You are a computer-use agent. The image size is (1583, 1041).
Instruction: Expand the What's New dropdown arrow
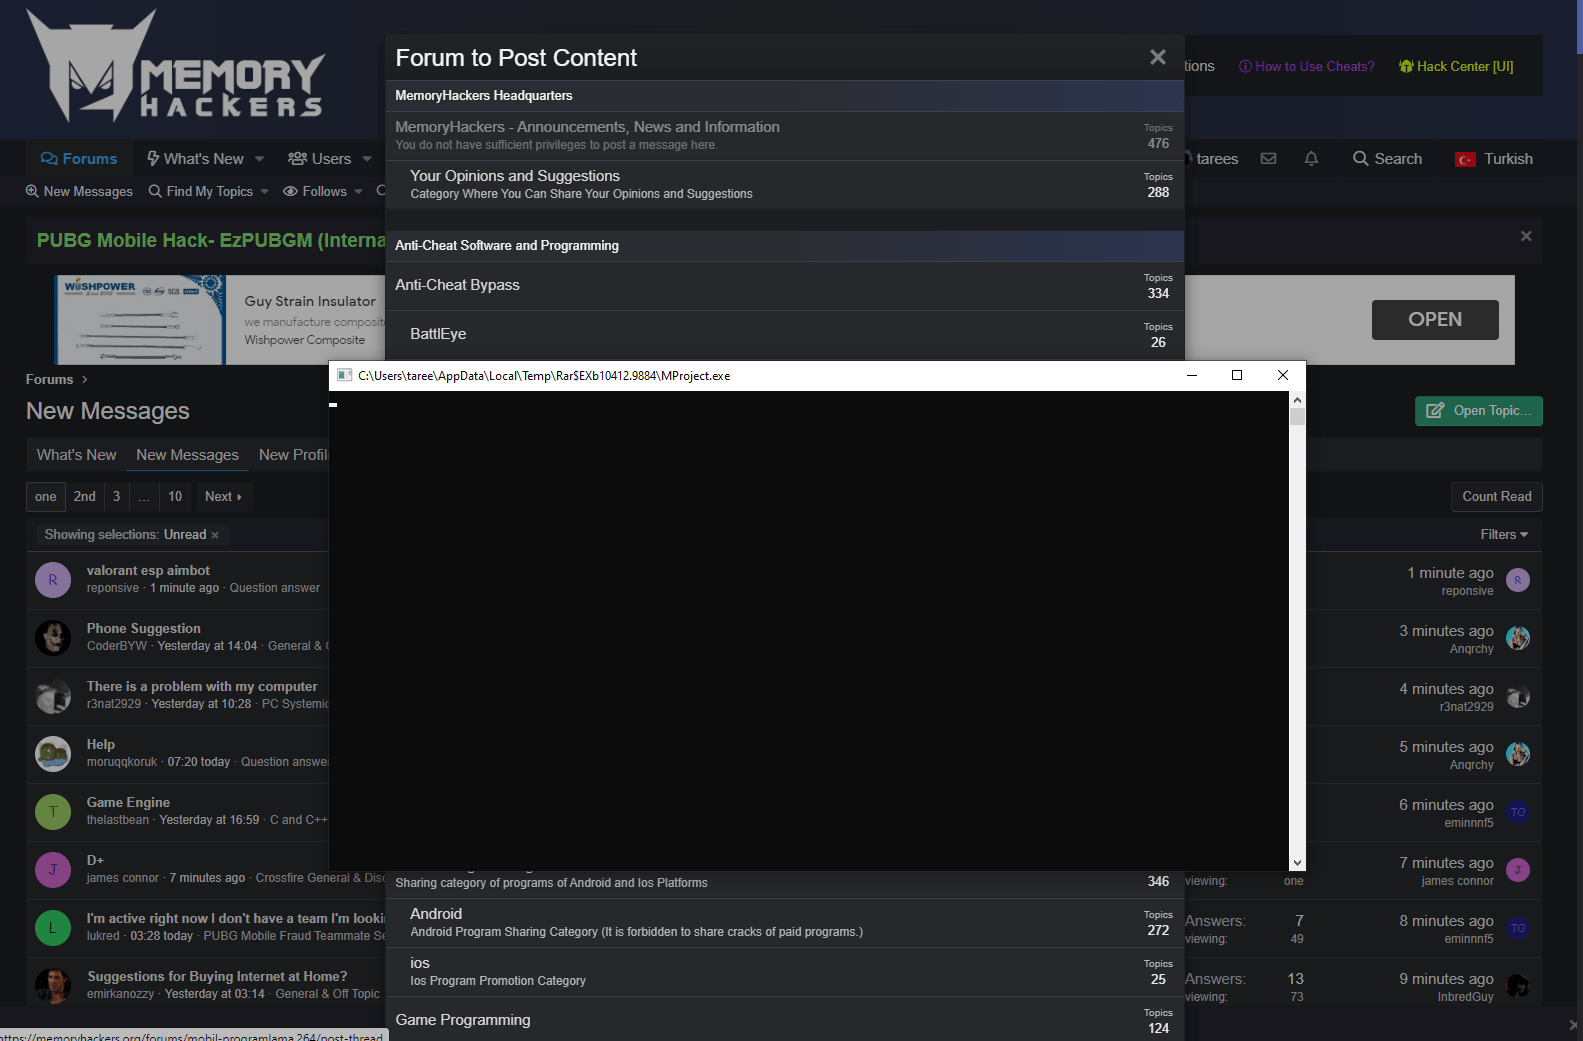(260, 158)
